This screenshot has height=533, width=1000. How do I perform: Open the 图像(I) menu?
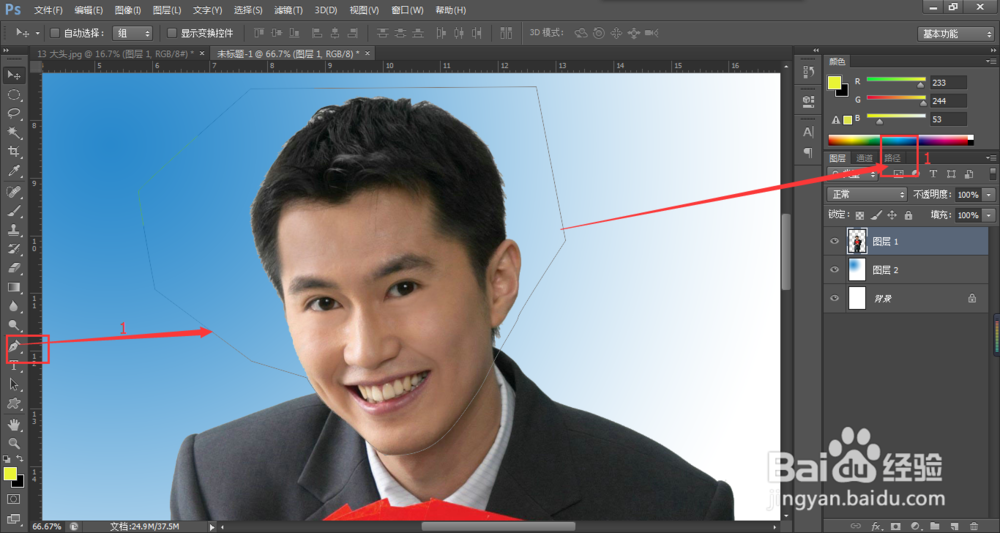(x=128, y=10)
